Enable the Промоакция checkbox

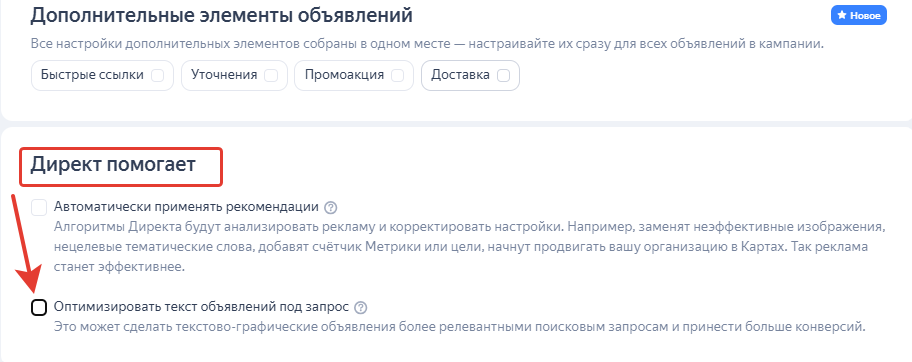click(398, 76)
